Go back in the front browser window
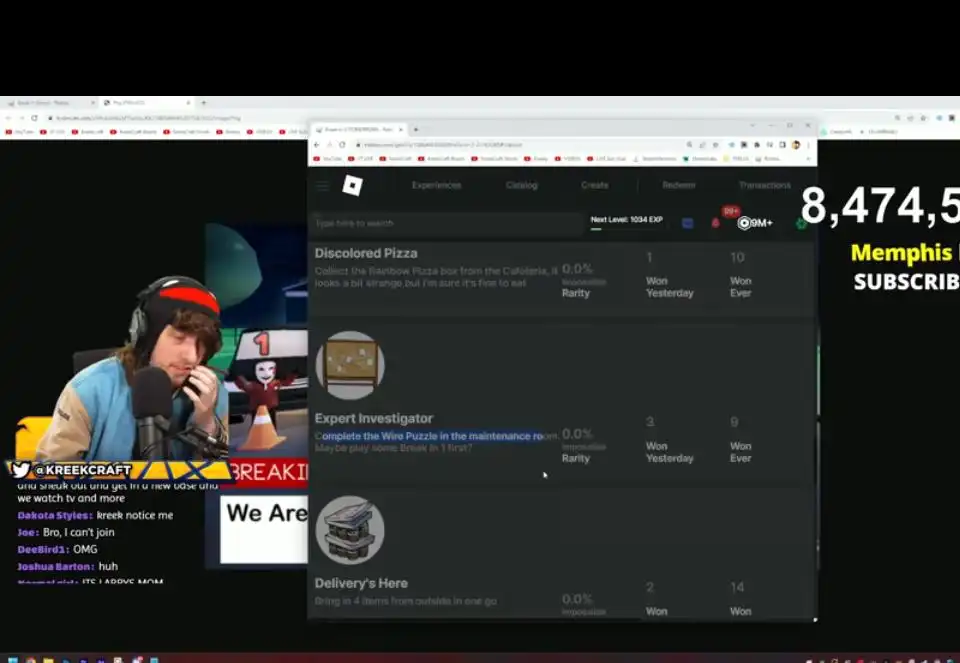This screenshot has width=960, height=663. pyautogui.click(x=317, y=145)
